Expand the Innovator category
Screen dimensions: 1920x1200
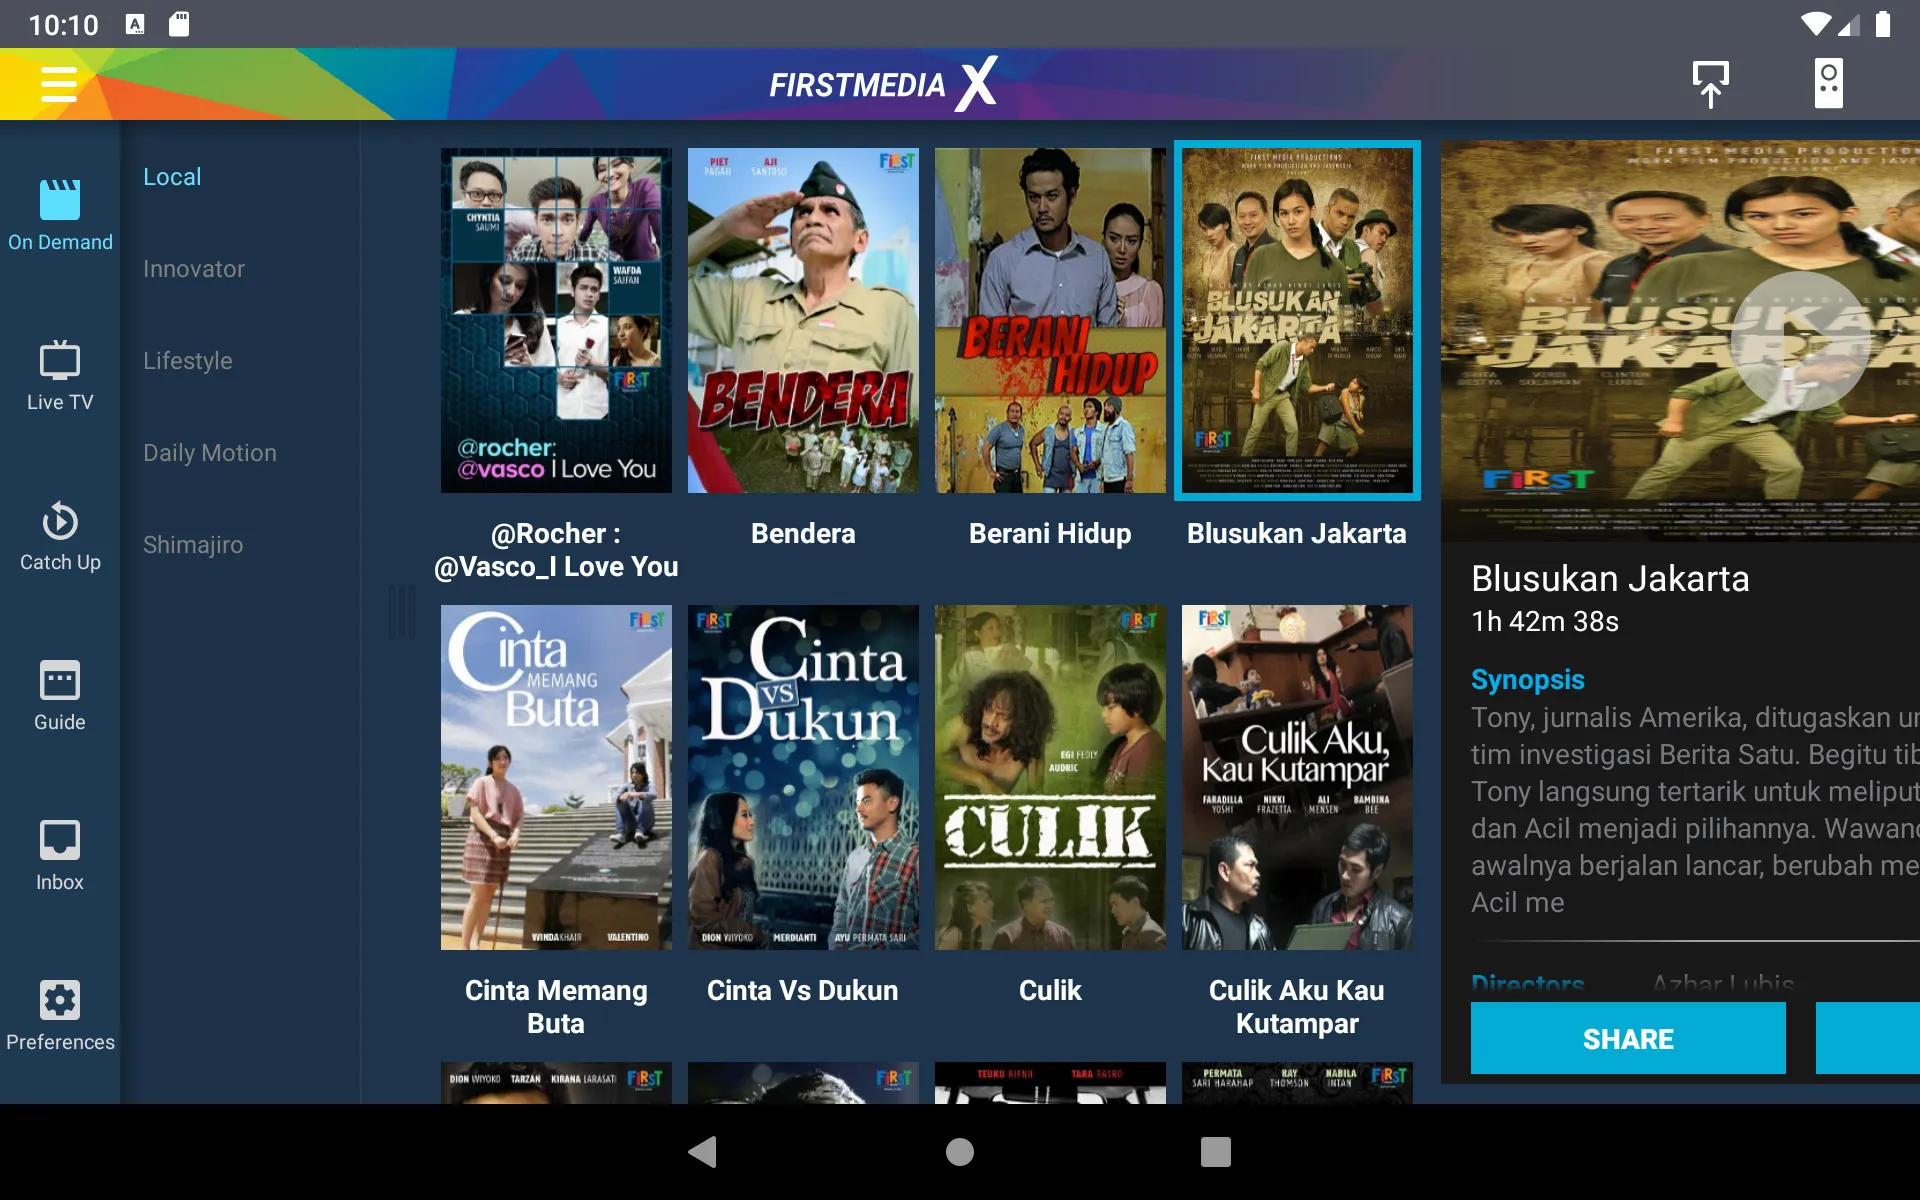(x=194, y=267)
